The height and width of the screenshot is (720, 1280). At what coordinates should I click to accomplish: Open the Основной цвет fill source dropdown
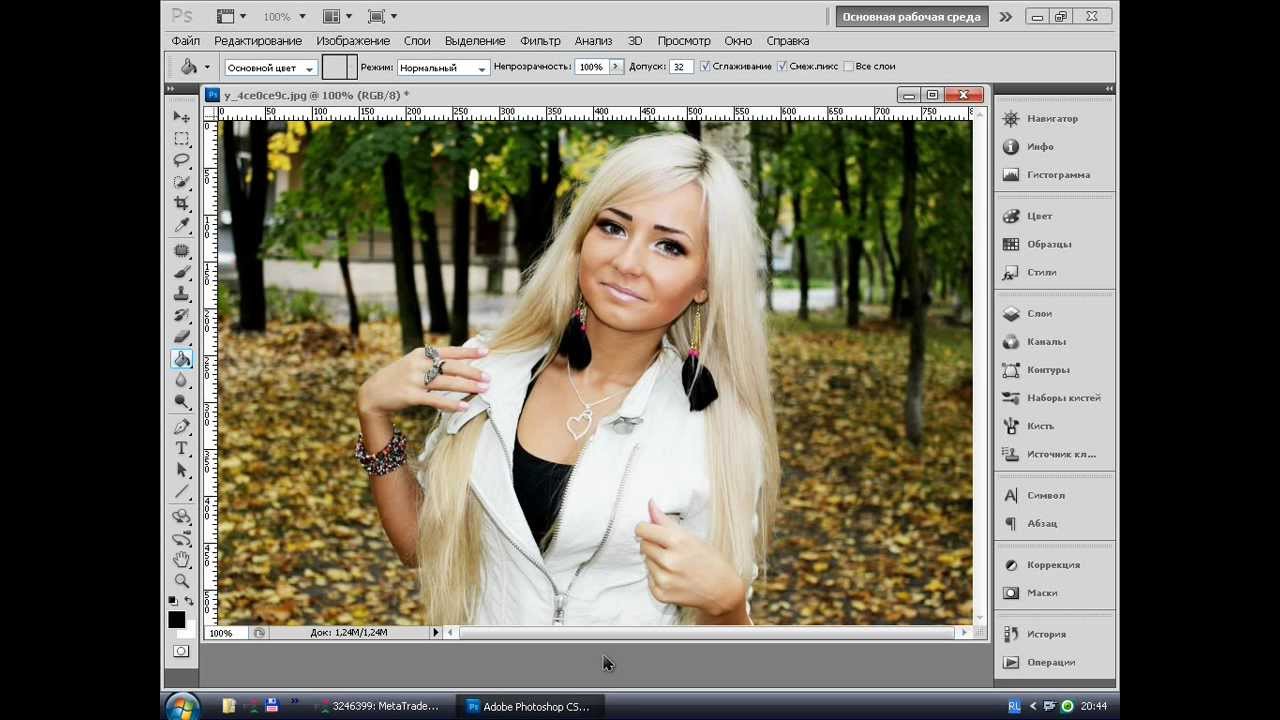click(x=270, y=67)
